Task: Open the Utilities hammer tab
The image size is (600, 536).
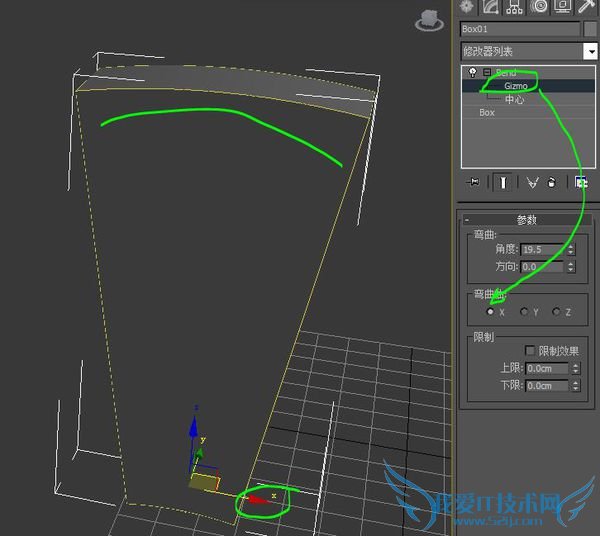Action: click(x=589, y=6)
